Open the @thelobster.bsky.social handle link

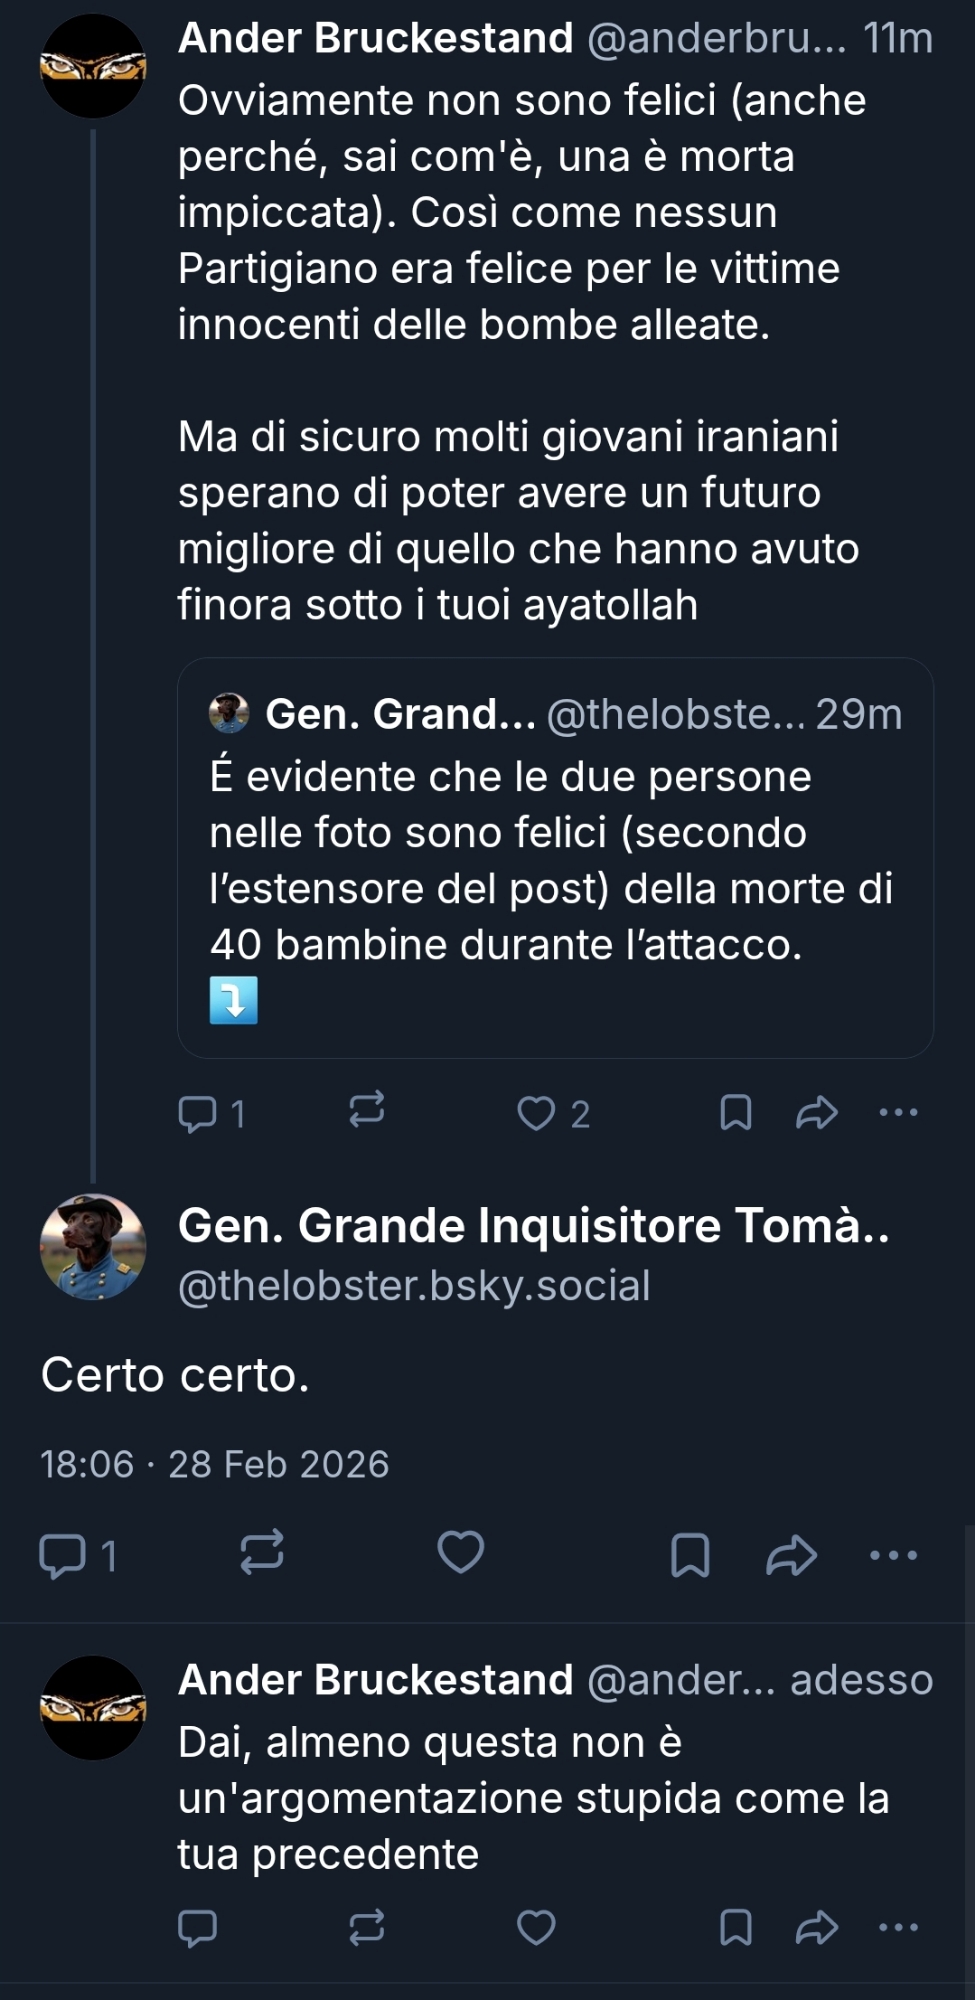[414, 1286]
